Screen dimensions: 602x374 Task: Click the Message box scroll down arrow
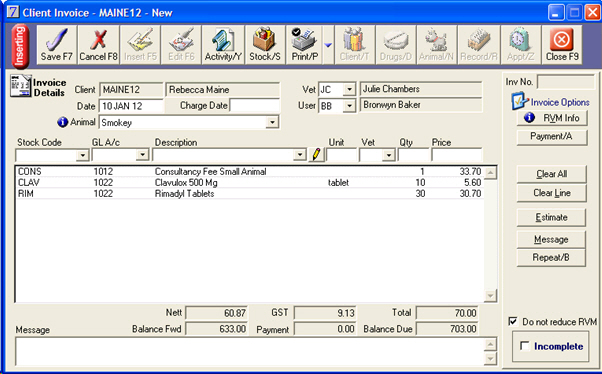(491, 359)
